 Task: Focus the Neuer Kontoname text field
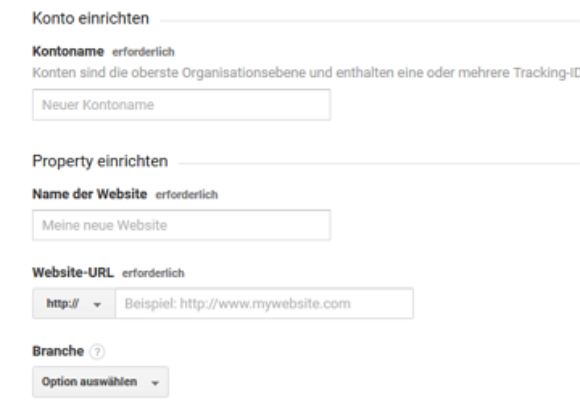coord(182,105)
